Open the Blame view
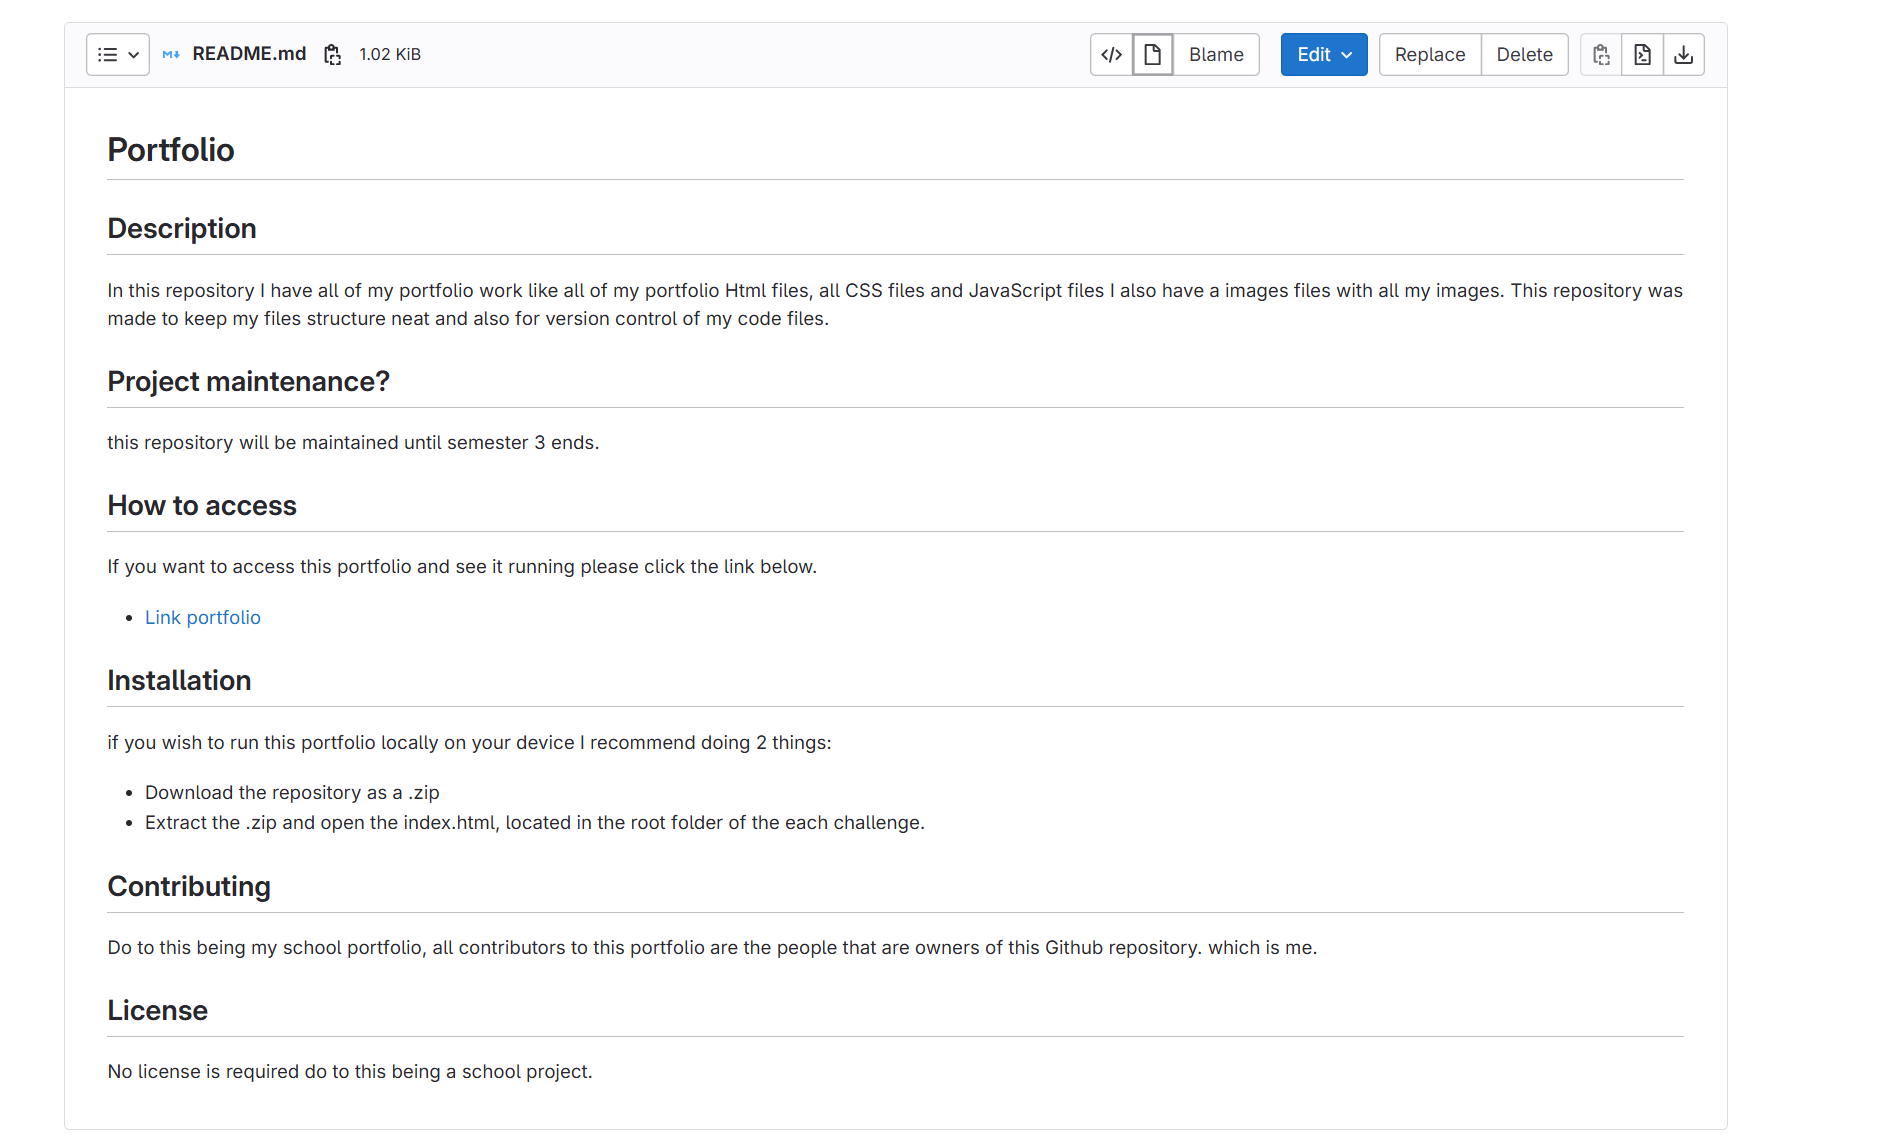The height and width of the screenshot is (1136, 1897). tap(1215, 55)
